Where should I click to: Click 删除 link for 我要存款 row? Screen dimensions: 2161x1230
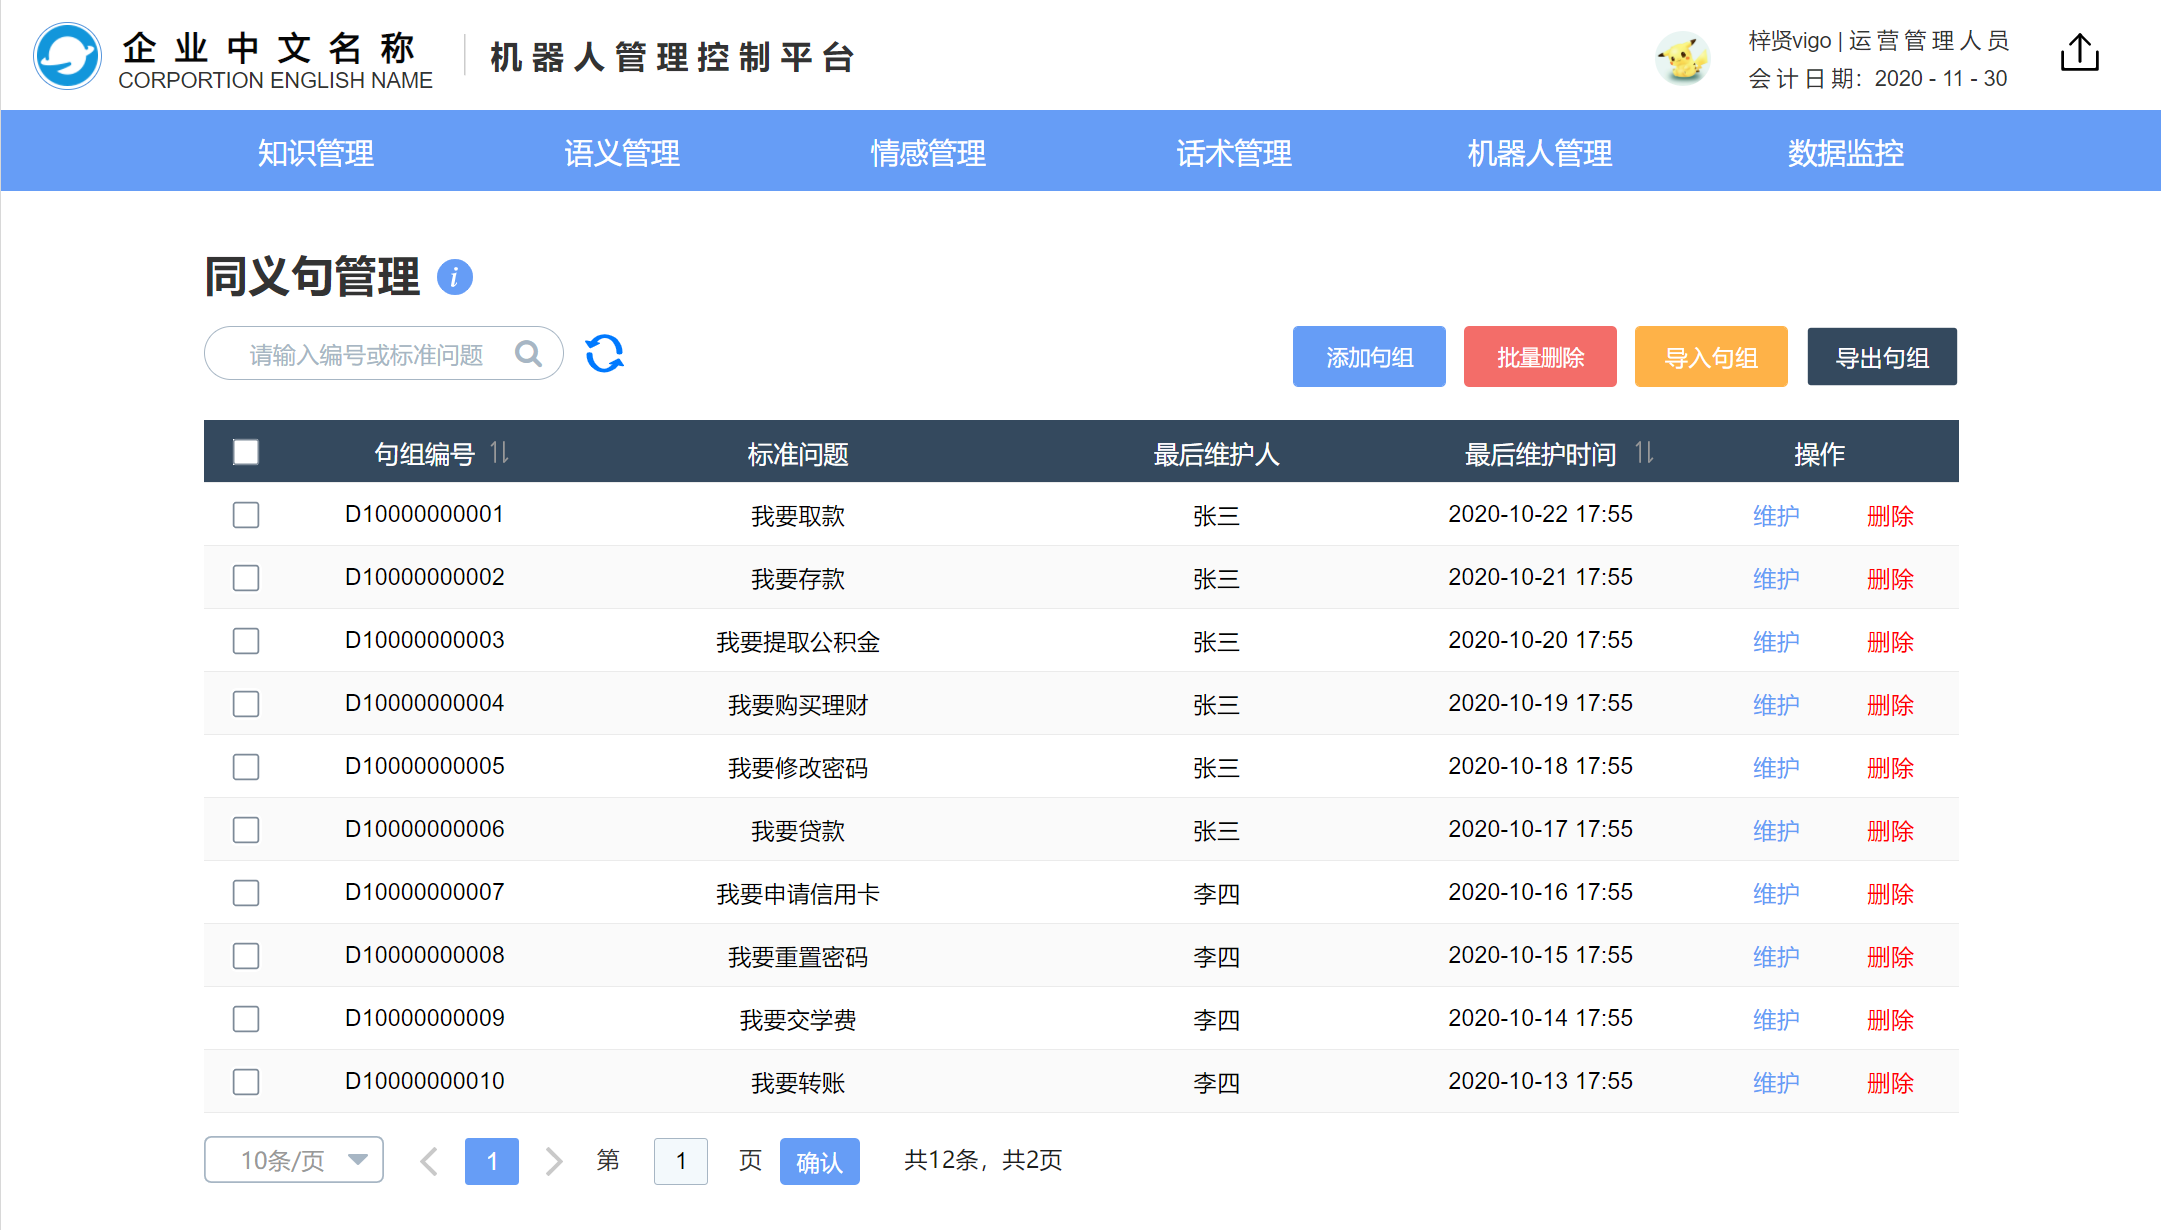click(1890, 579)
